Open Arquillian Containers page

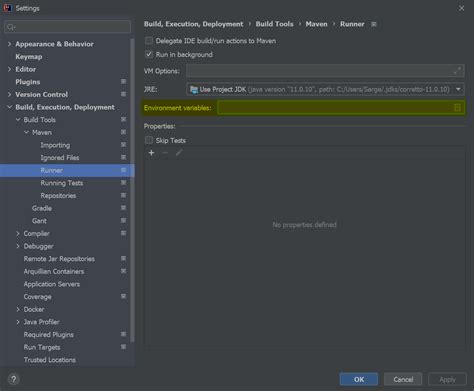click(x=54, y=272)
